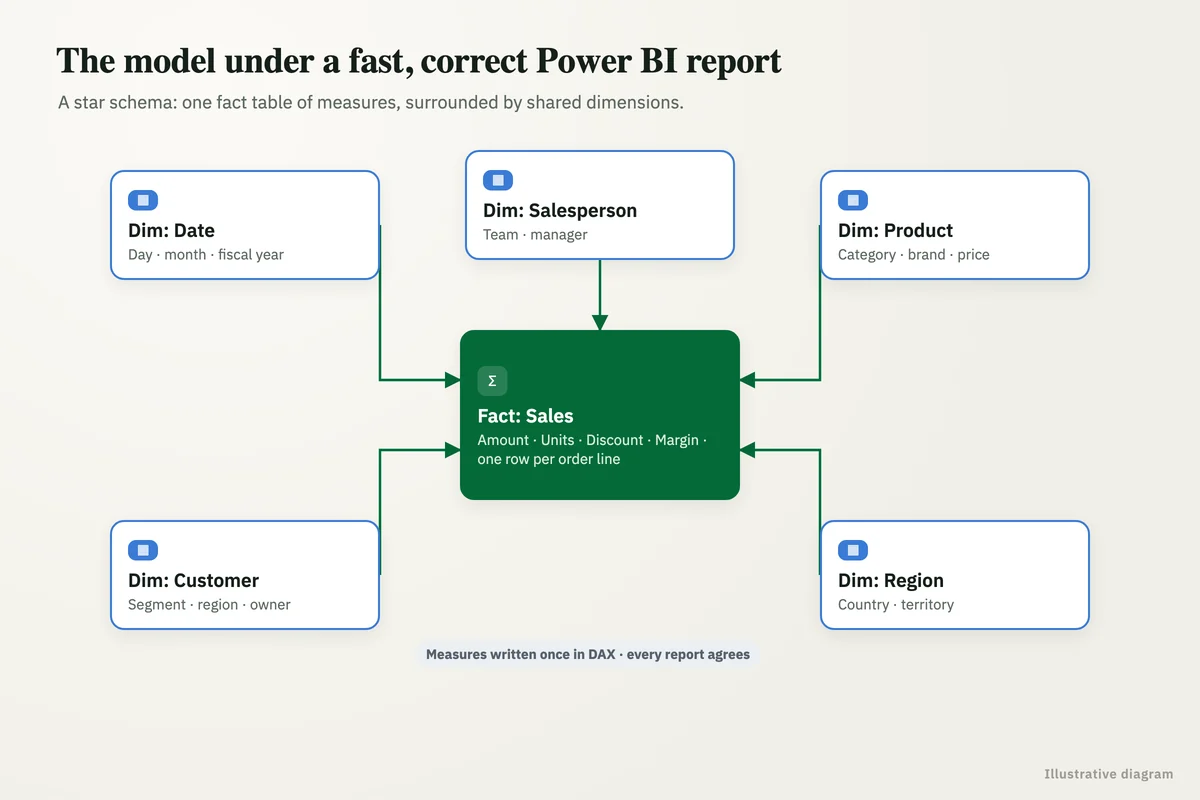Select the 'Dim: Salesperson' heading
The height and width of the screenshot is (800, 1200).
click(x=560, y=210)
